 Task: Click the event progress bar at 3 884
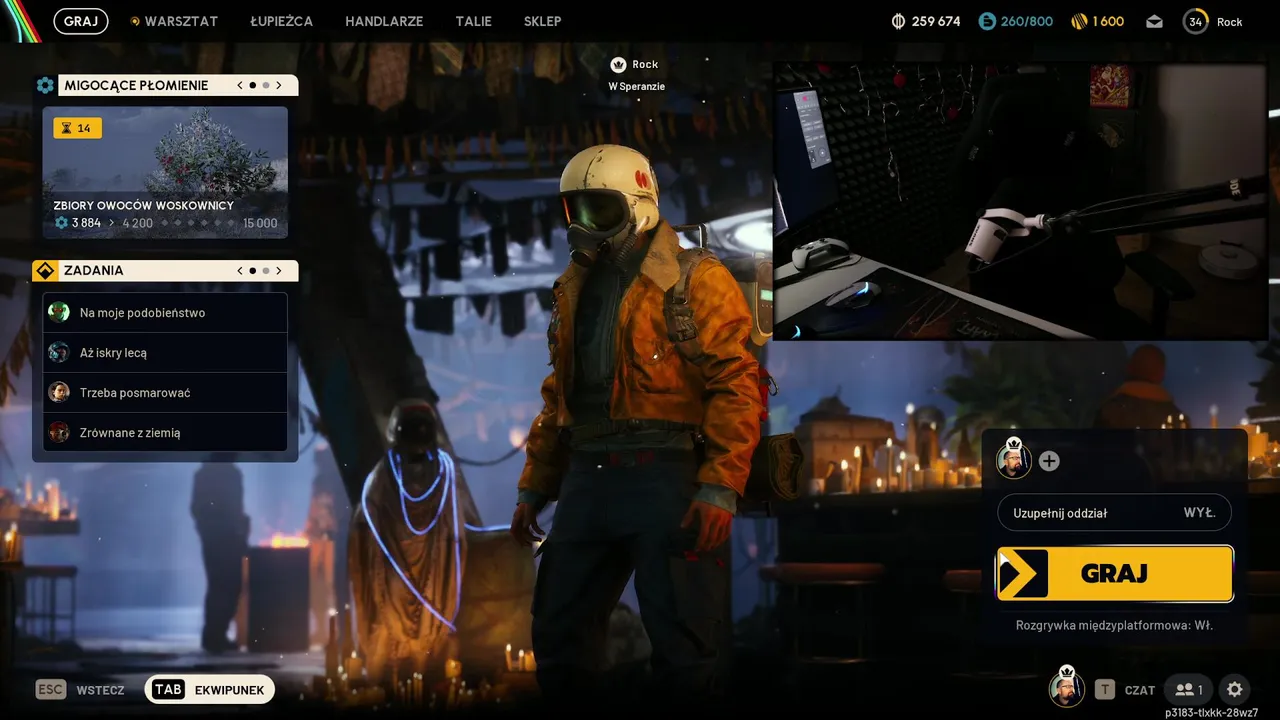(165, 223)
